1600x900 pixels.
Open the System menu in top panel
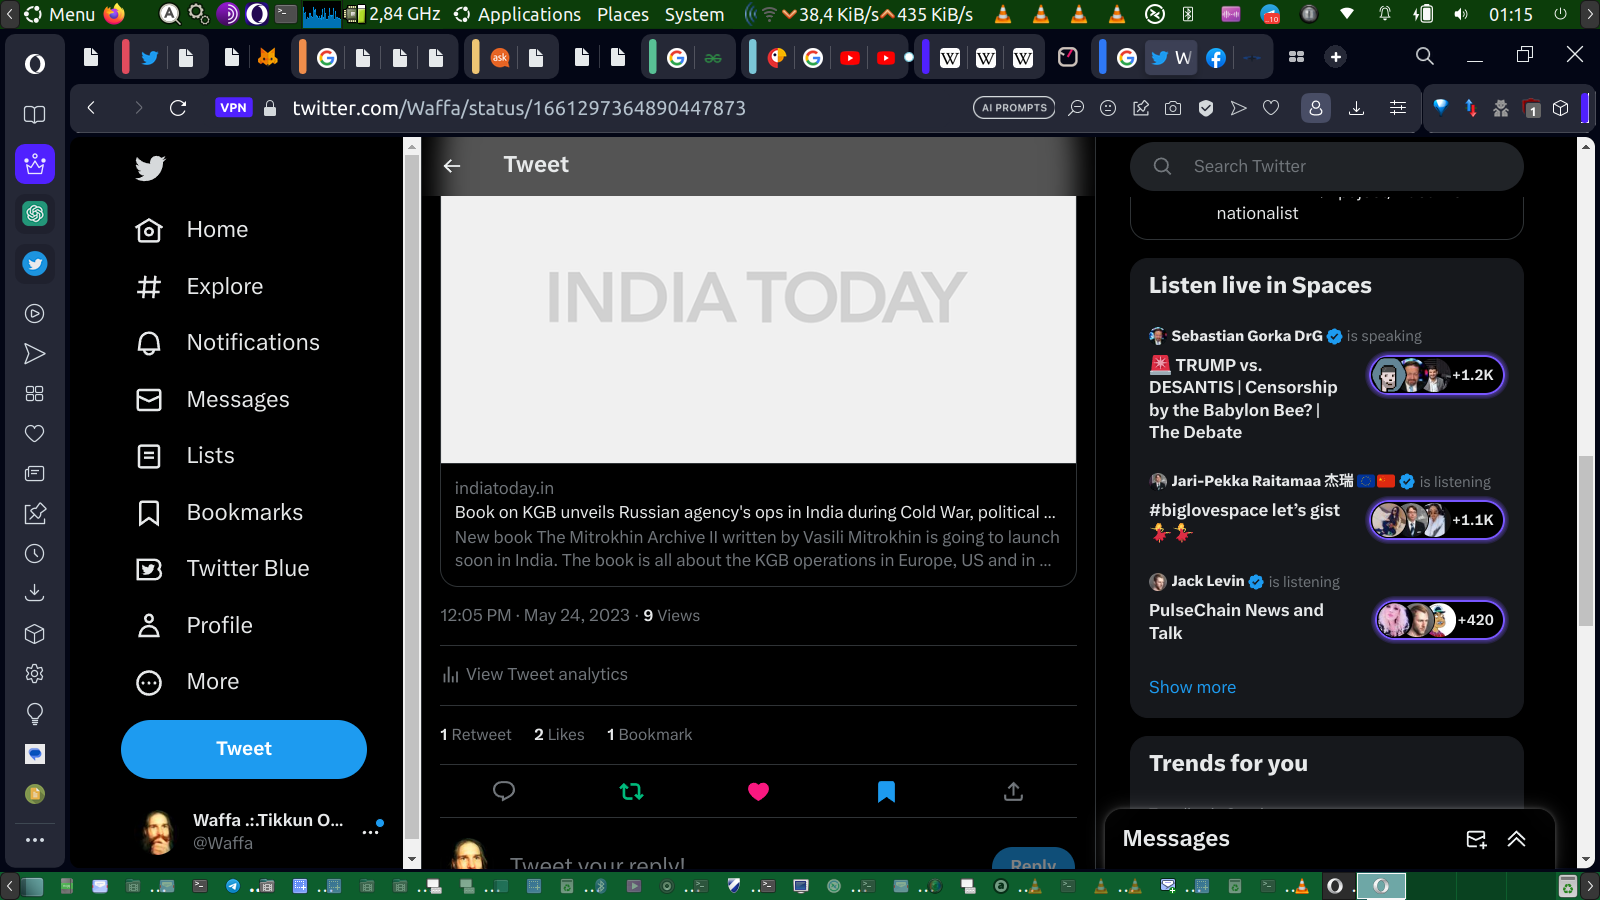click(x=694, y=14)
